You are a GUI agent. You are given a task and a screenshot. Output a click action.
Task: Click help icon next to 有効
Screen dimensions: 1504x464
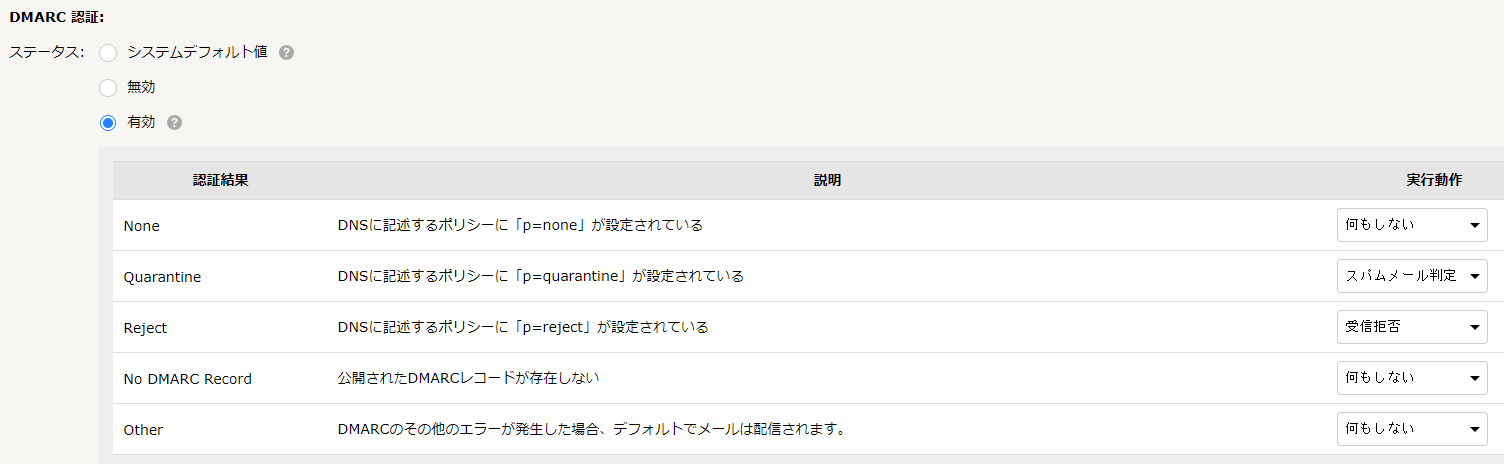click(x=175, y=122)
